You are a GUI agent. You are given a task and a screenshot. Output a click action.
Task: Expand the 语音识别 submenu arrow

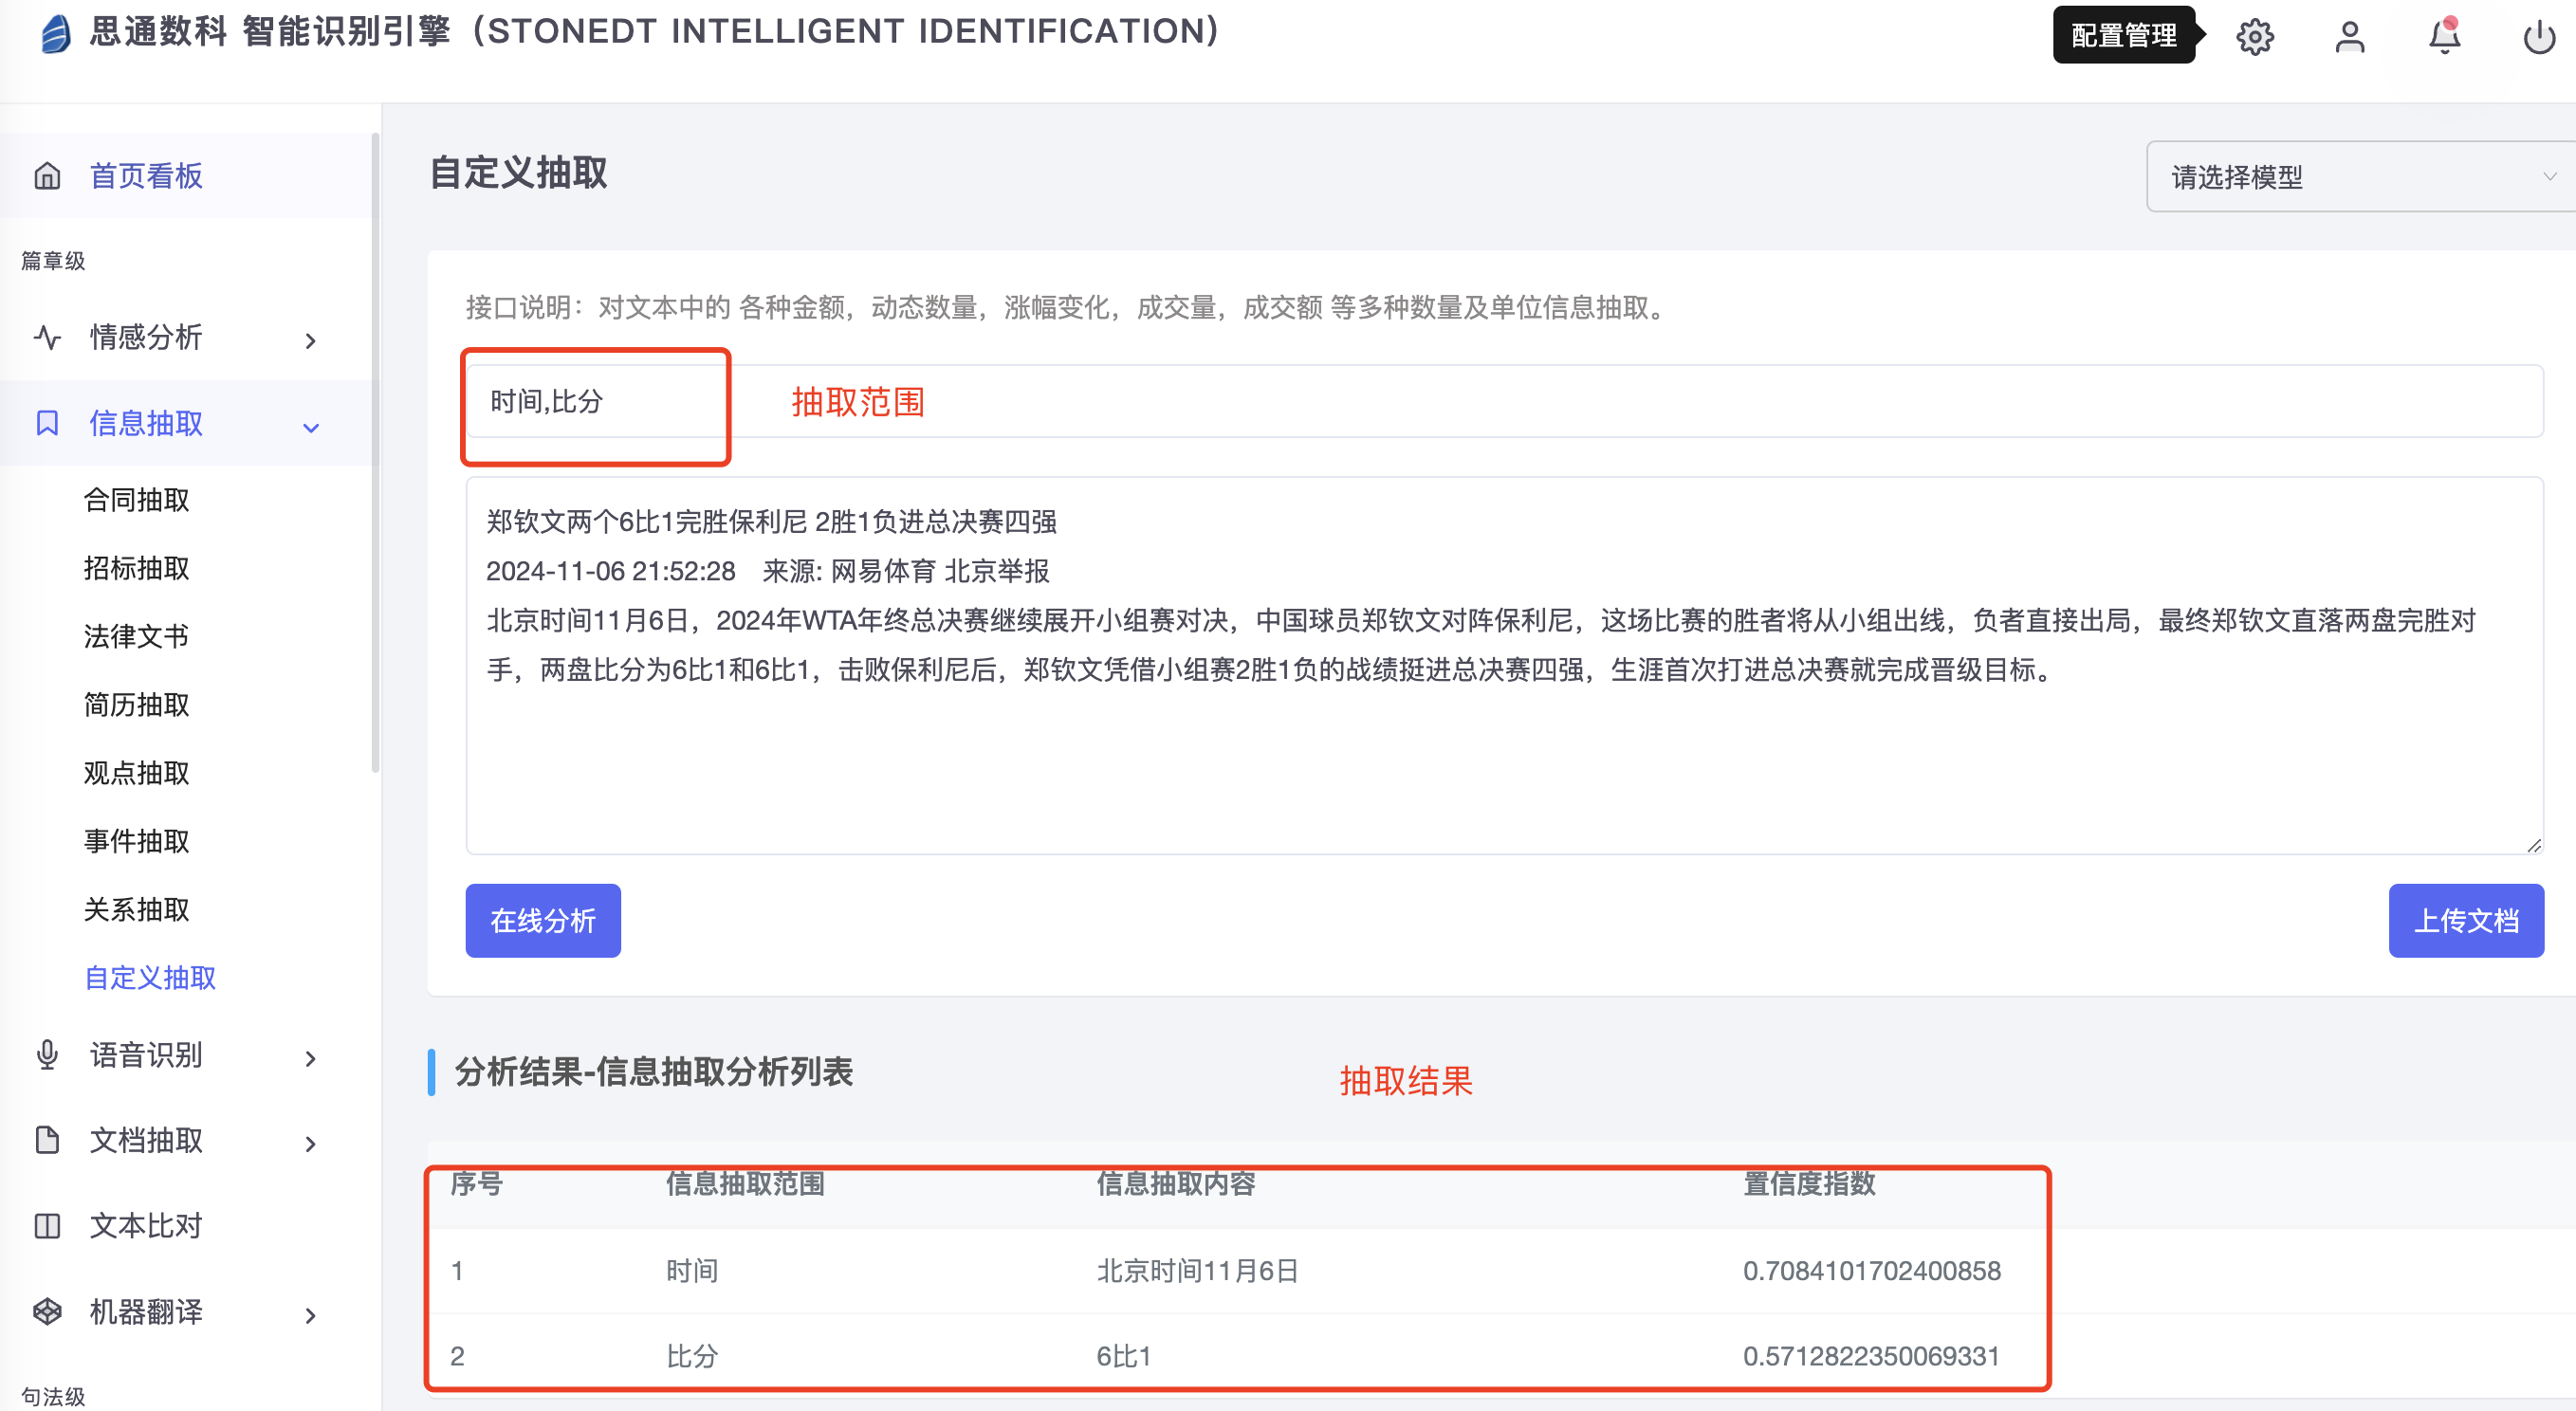[x=310, y=1058]
